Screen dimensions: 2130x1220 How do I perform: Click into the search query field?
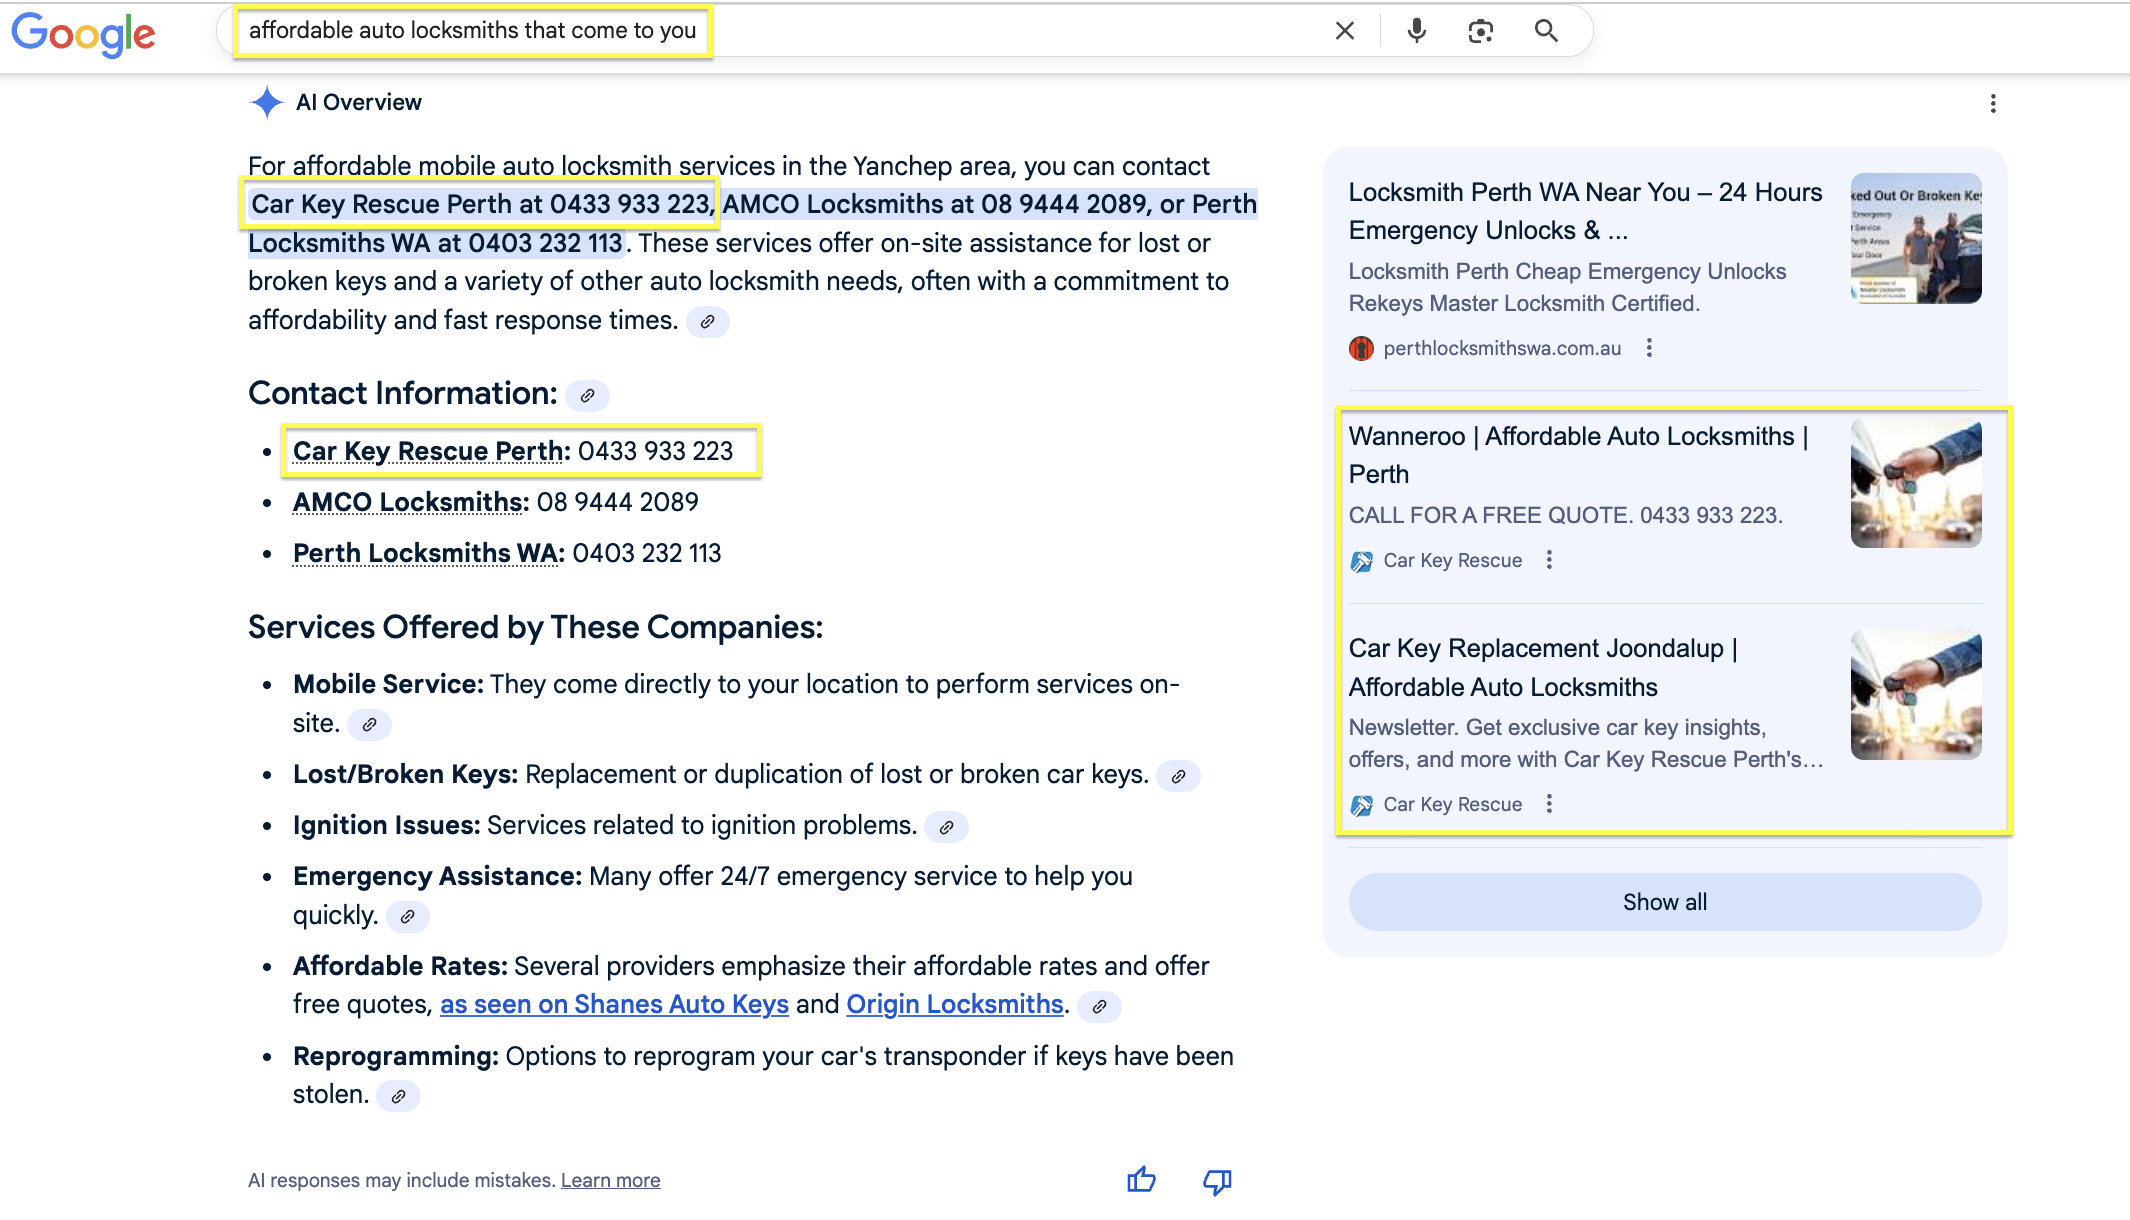(472, 31)
